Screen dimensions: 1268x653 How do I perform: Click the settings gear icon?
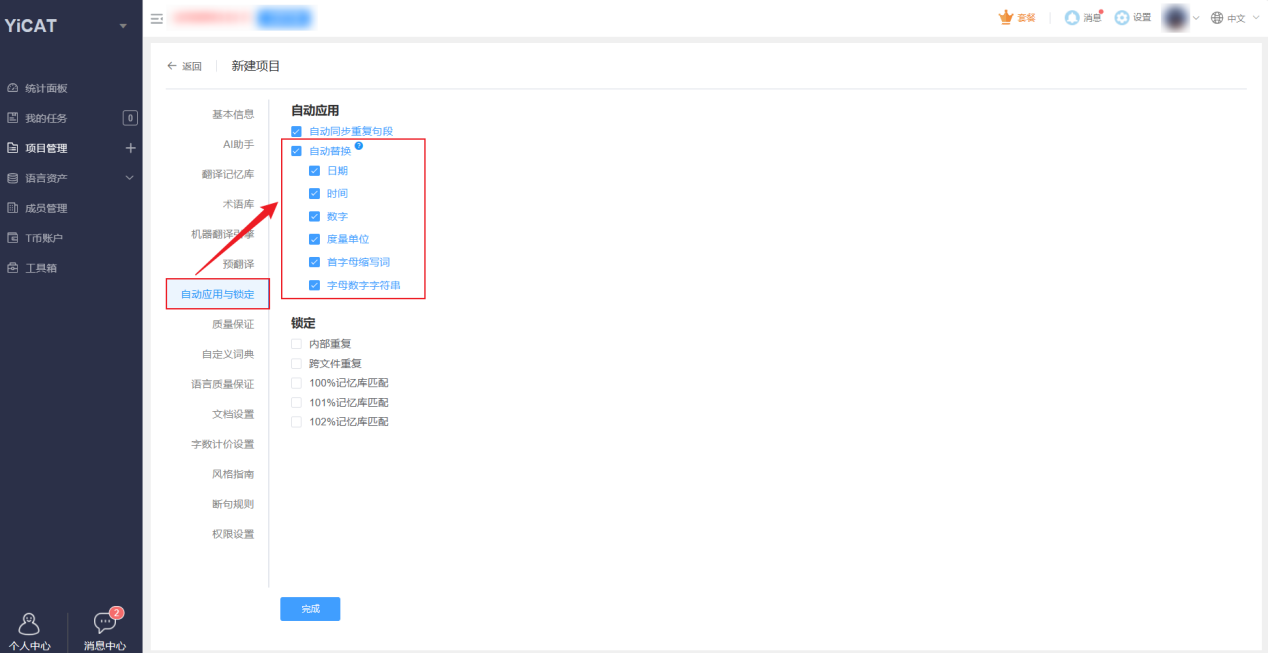[x=1122, y=18]
